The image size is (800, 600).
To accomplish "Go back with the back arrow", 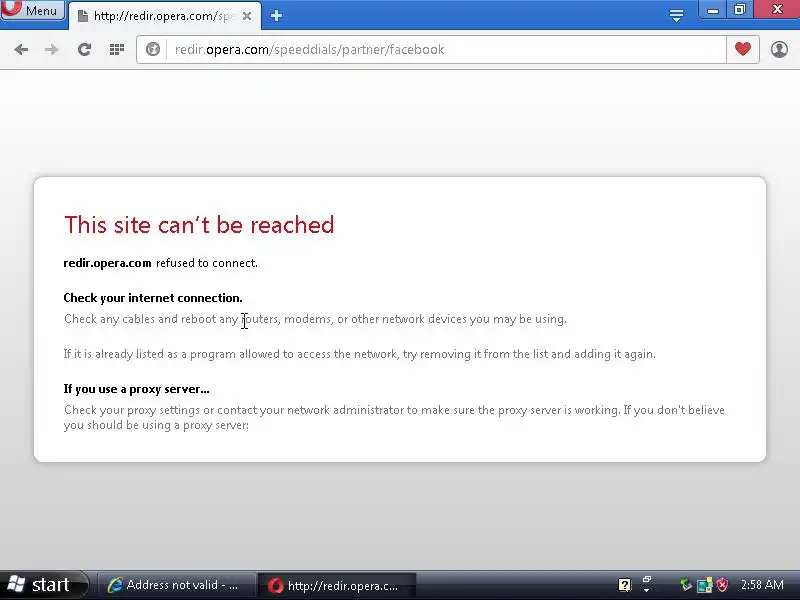I will click(x=21, y=49).
